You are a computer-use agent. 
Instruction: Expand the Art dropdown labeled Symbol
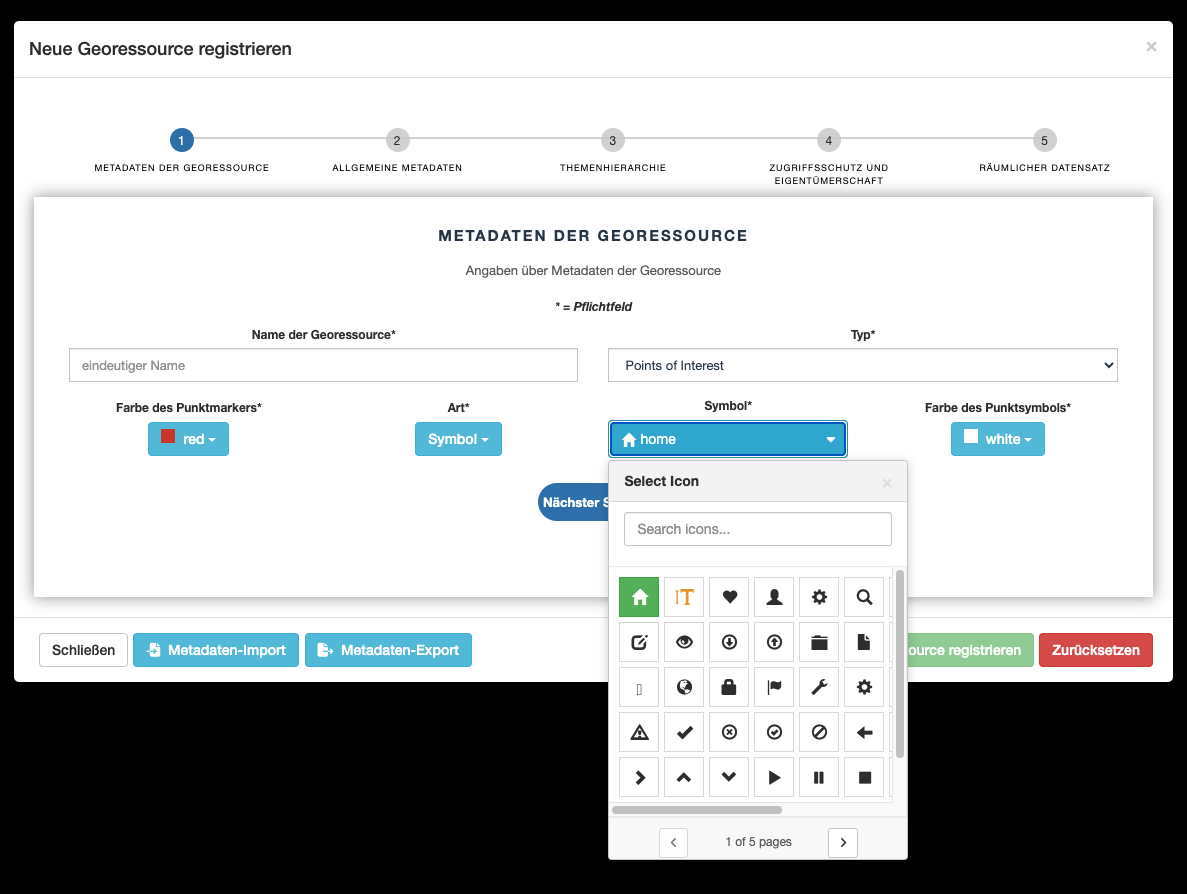pyautogui.click(x=458, y=439)
